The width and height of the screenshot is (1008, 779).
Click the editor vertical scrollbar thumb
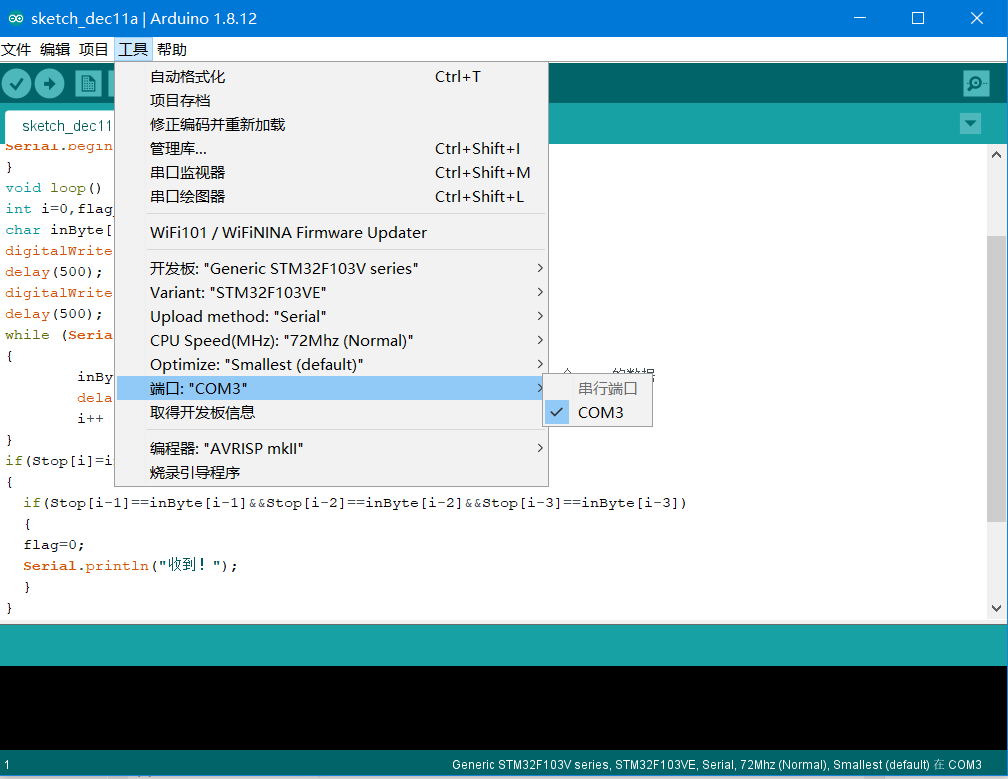coord(996,379)
